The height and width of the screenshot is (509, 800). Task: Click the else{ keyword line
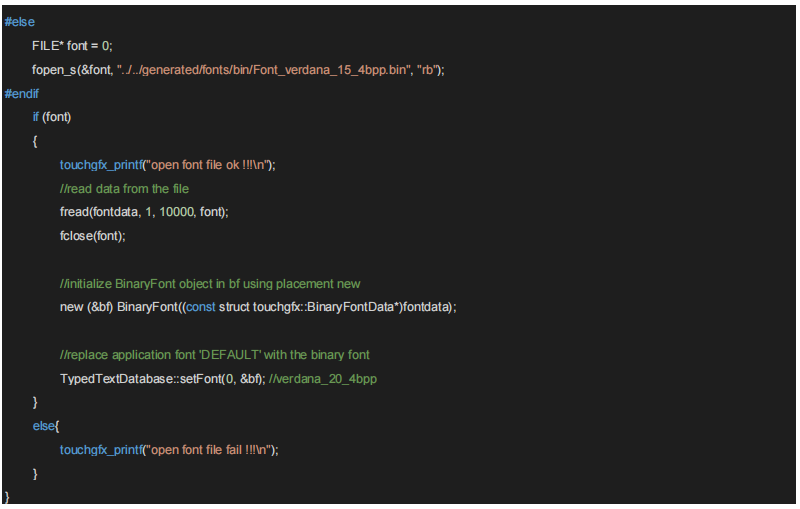click(46, 426)
